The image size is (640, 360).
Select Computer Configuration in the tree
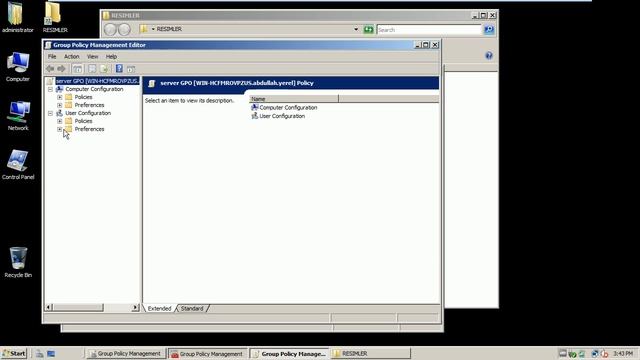pyautogui.click(x=94, y=89)
